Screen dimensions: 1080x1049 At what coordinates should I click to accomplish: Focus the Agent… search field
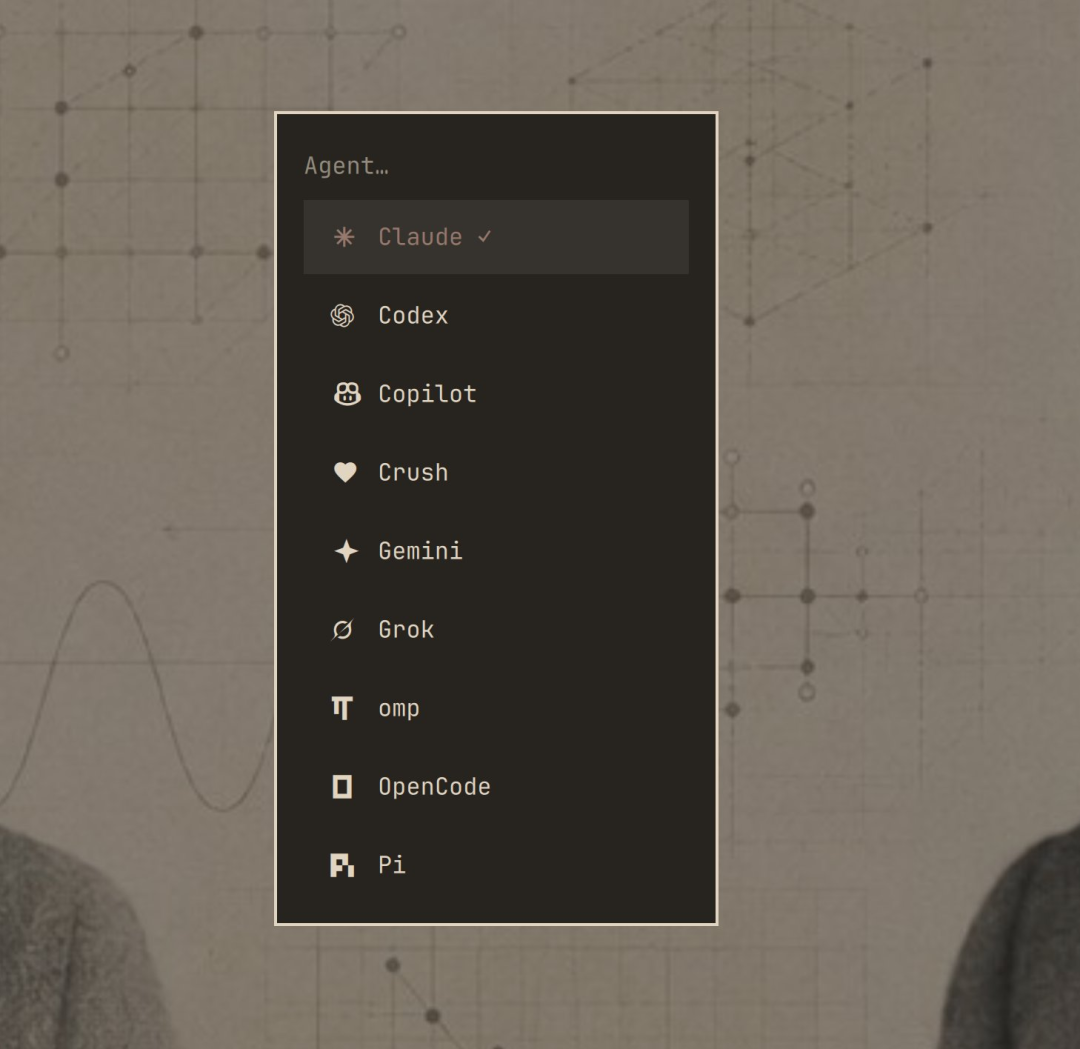[496, 166]
